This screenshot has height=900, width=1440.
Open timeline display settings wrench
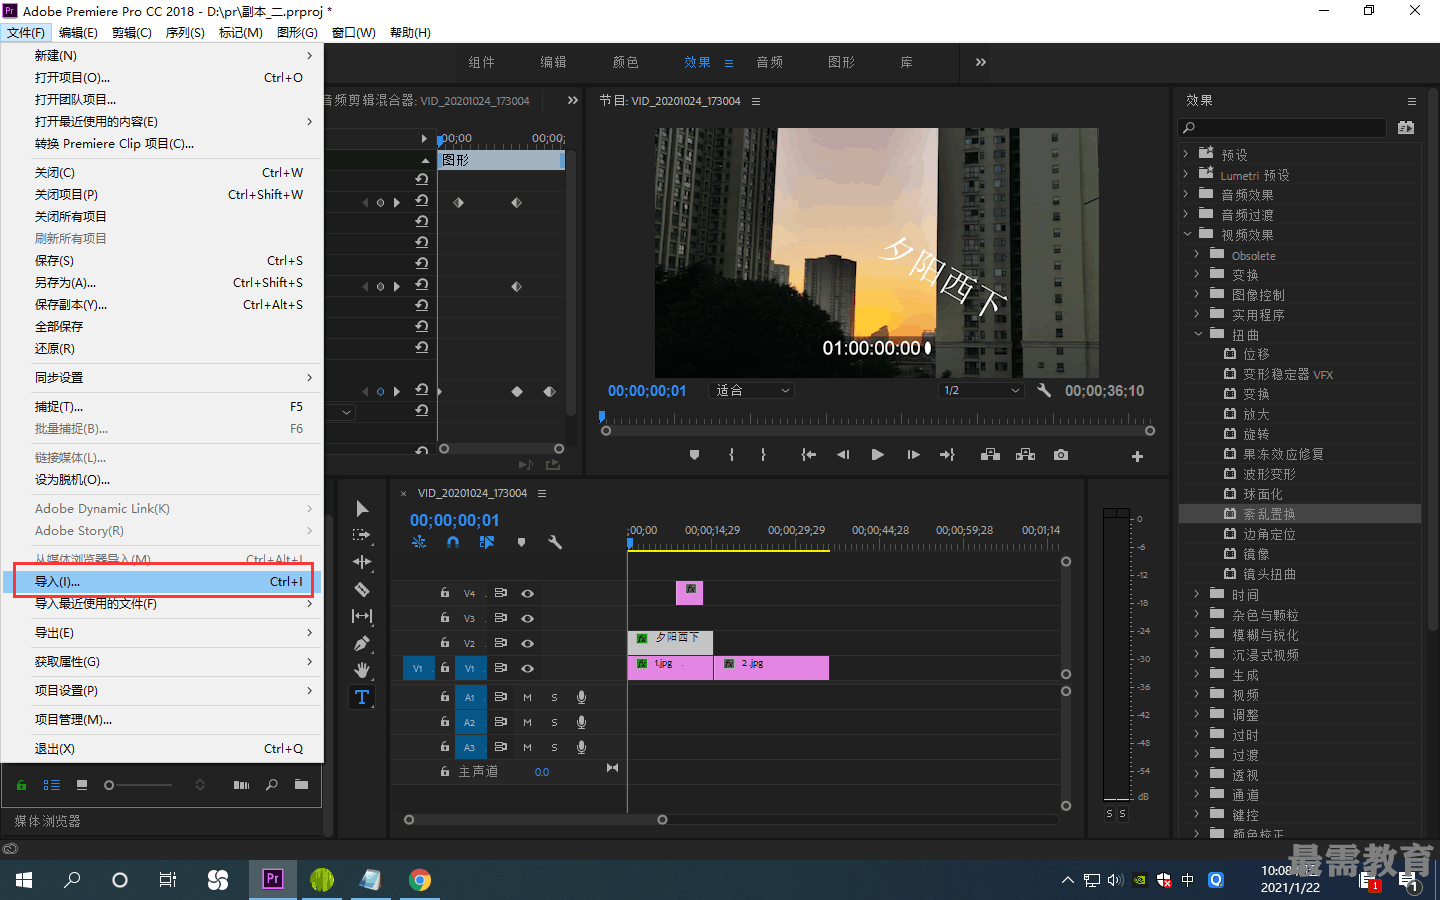(555, 542)
